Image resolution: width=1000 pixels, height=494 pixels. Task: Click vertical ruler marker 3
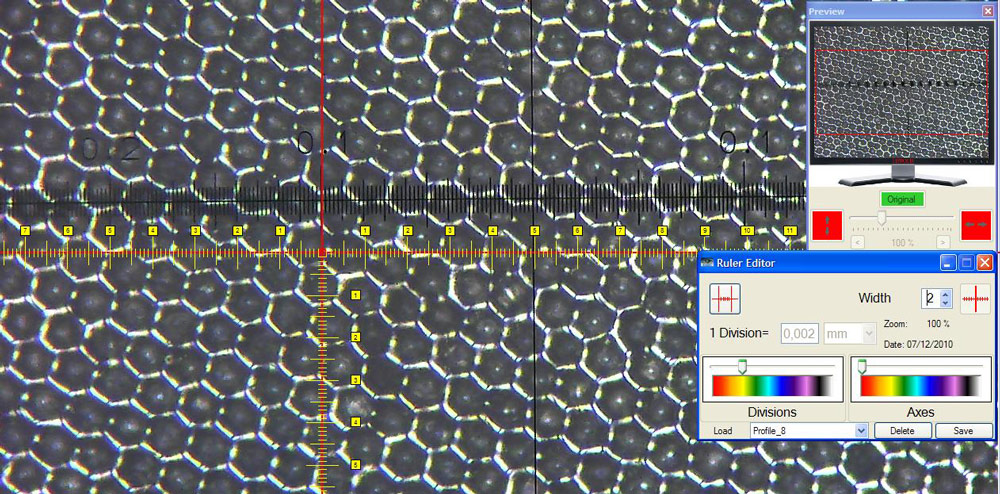coord(356,380)
